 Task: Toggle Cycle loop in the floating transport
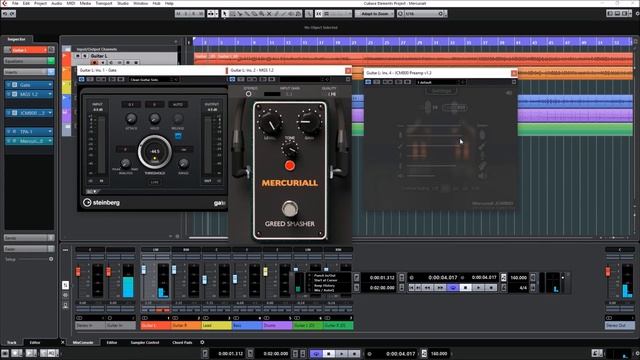coord(452,288)
